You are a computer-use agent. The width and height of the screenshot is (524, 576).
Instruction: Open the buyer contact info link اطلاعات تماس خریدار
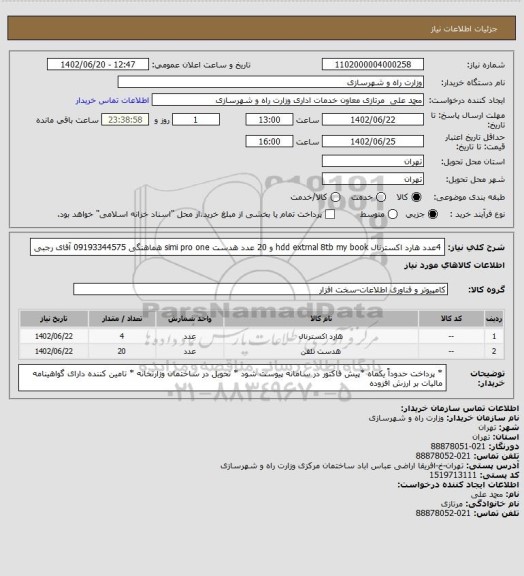(112, 100)
